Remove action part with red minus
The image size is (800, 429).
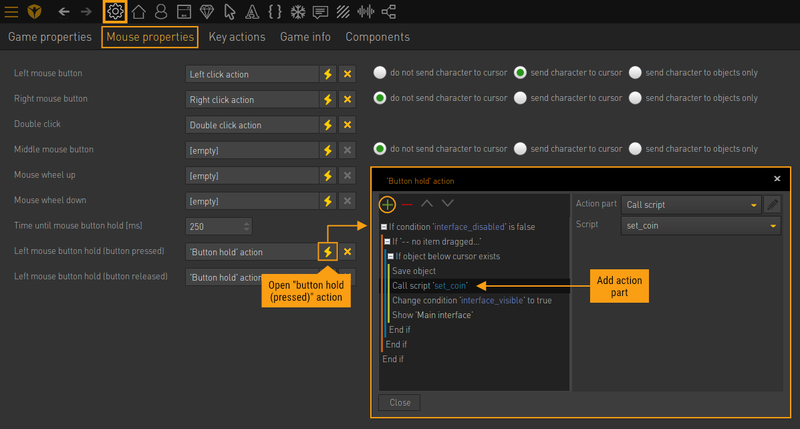pos(407,205)
